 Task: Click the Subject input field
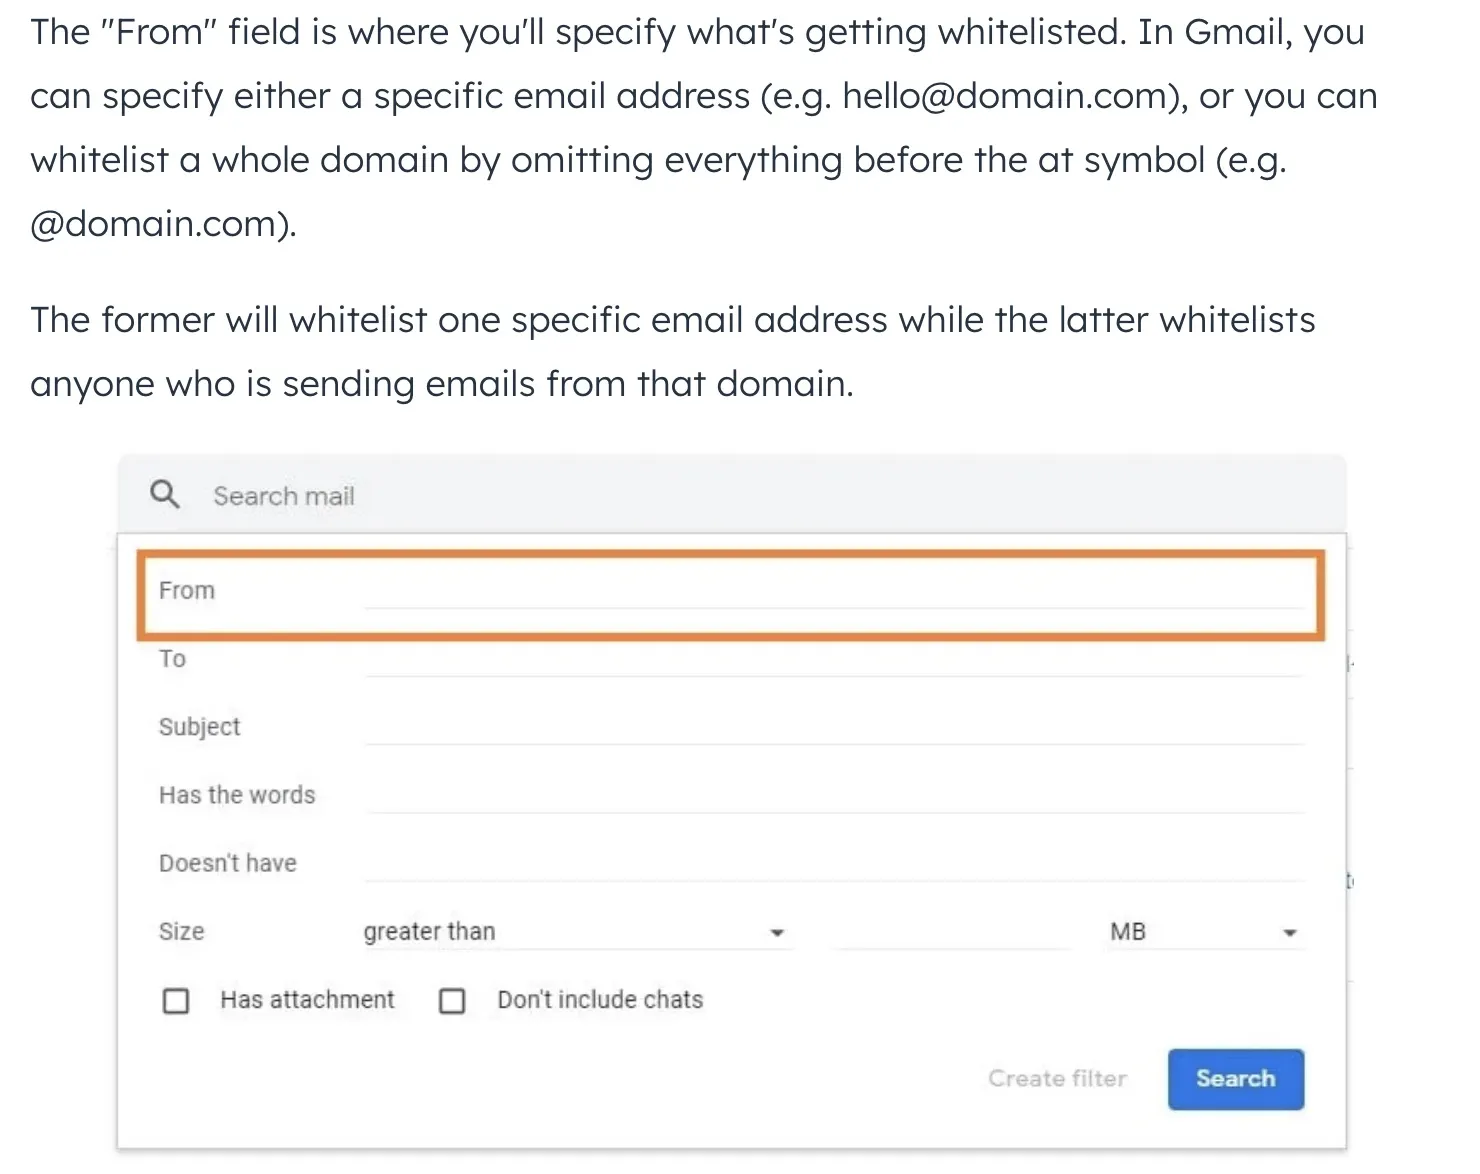(834, 728)
